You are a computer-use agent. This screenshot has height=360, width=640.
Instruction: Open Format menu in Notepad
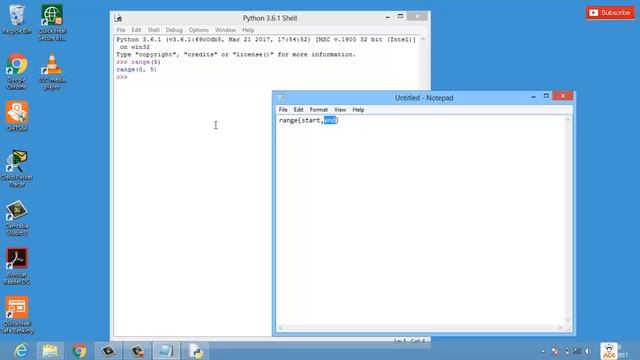tap(318, 109)
